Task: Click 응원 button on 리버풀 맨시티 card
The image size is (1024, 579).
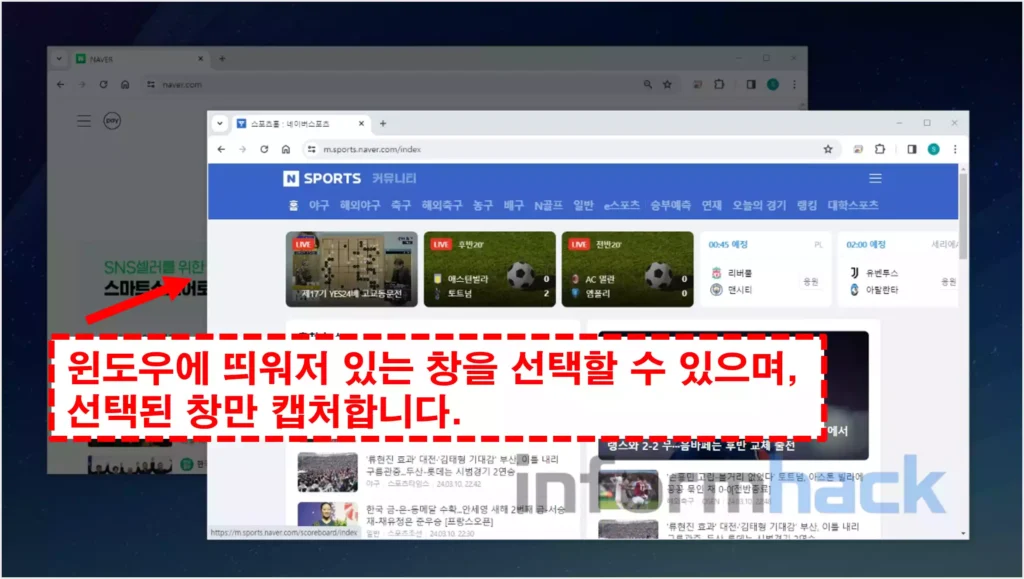Action: click(x=810, y=281)
